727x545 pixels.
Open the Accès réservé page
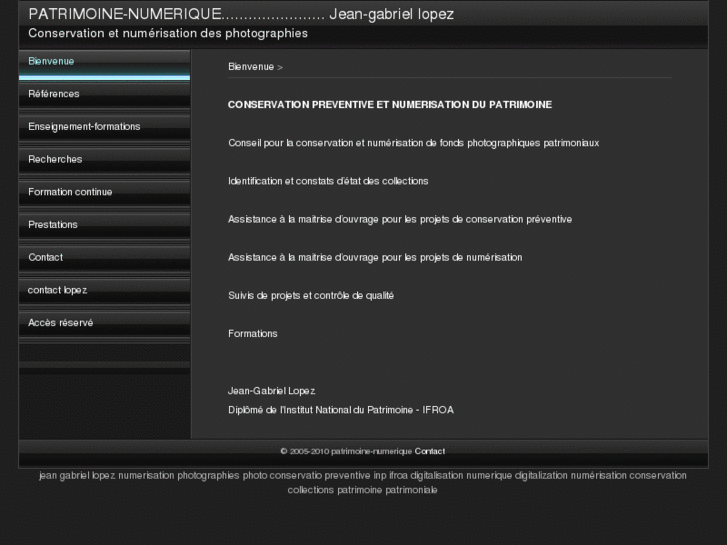tap(104, 323)
